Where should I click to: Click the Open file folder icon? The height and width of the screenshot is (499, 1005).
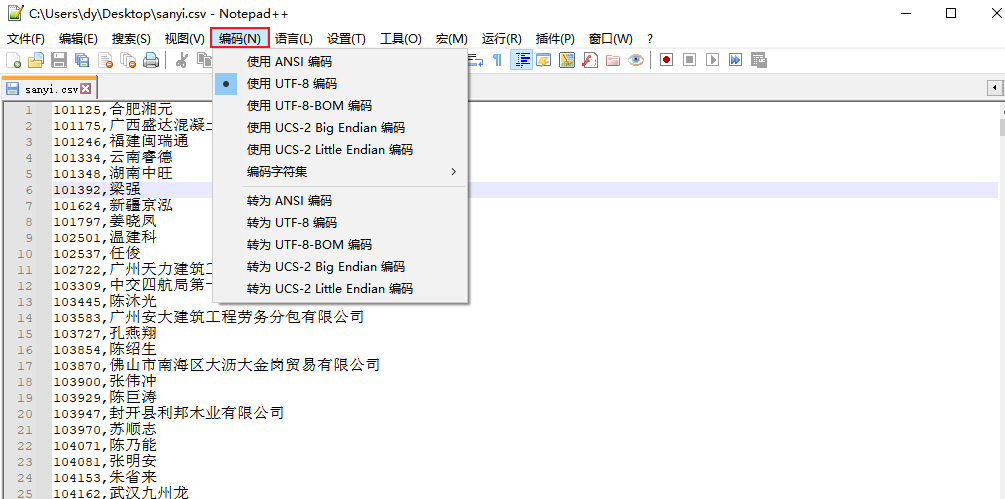click(x=36, y=60)
